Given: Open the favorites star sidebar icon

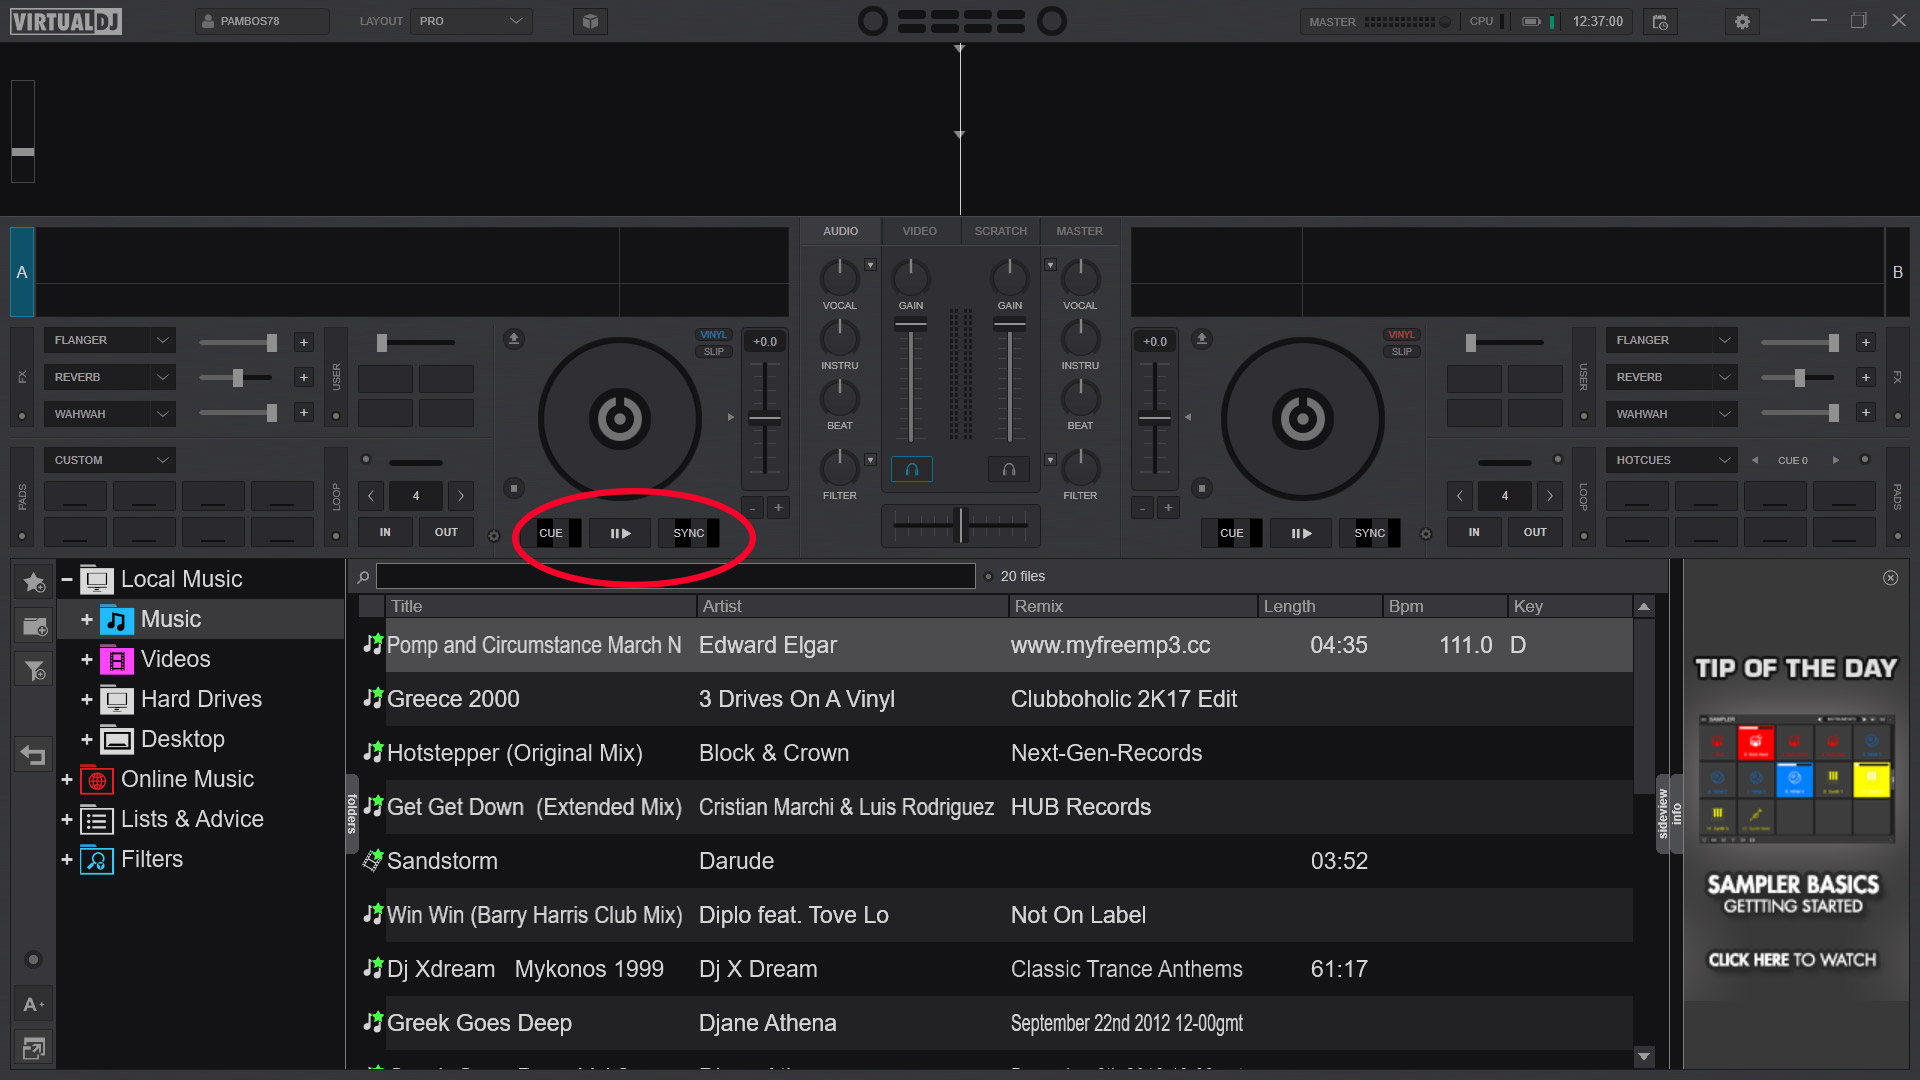Looking at the screenshot, I should point(34,582).
